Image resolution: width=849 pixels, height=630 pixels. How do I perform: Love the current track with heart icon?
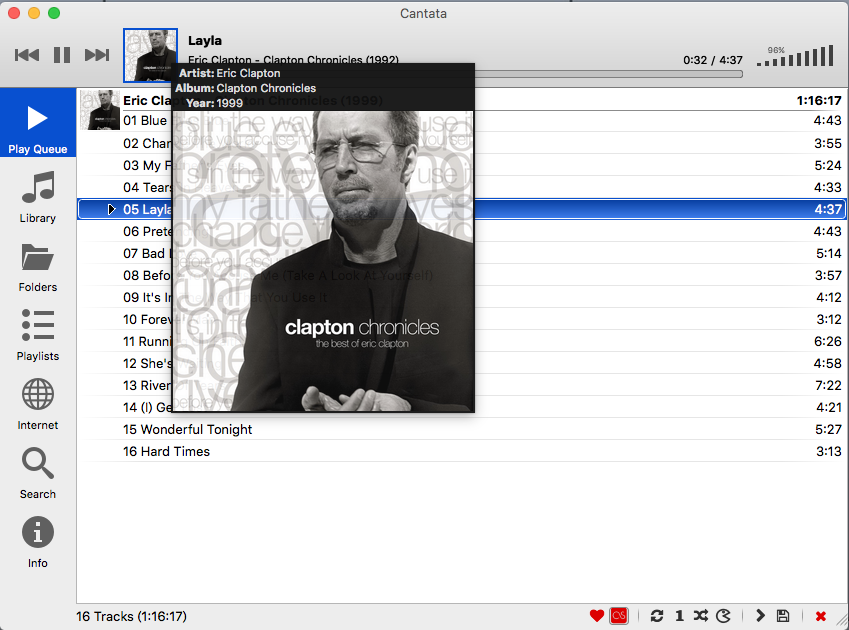[597, 616]
